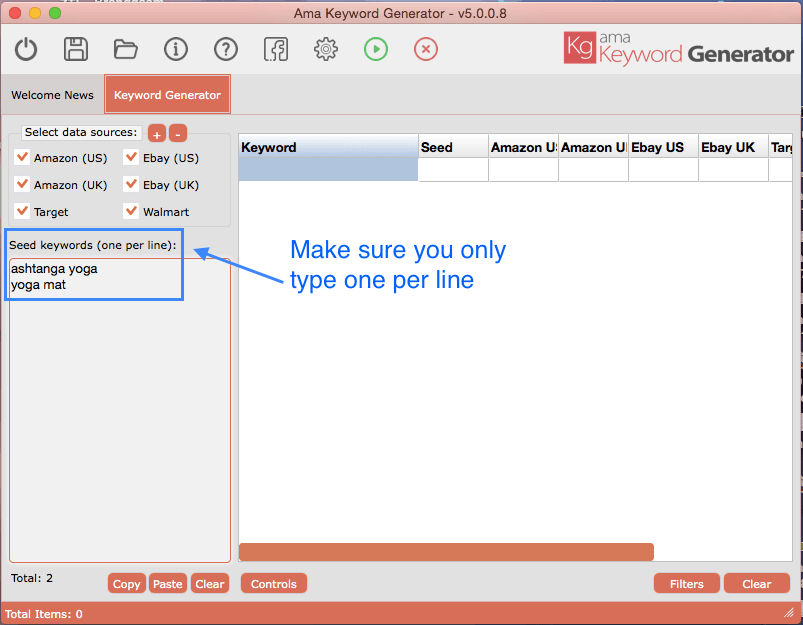Viewport: 803px width, 625px height.
Task: Clear the results table
Action: tap(756, 584)
